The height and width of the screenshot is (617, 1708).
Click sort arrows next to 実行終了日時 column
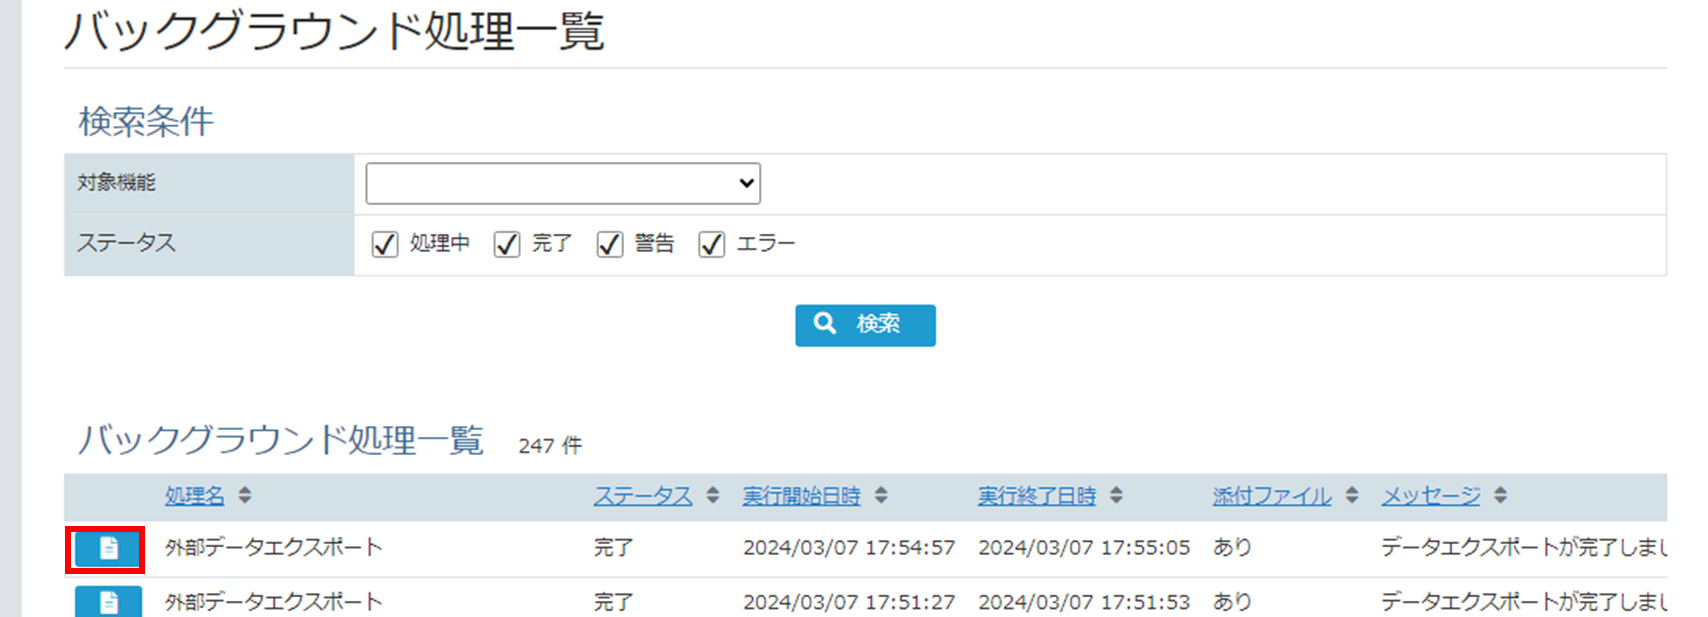pos(1116,495)
